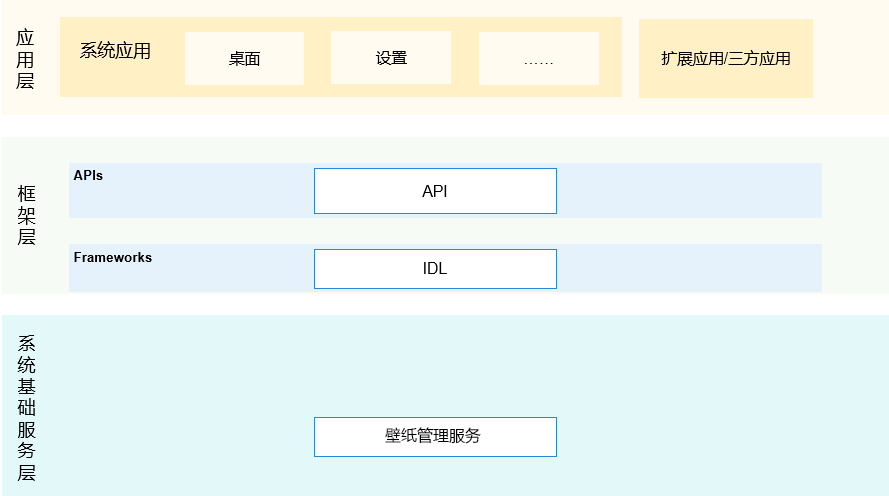
Task: Click the 桌面 box
Action: tap(244, 58)
